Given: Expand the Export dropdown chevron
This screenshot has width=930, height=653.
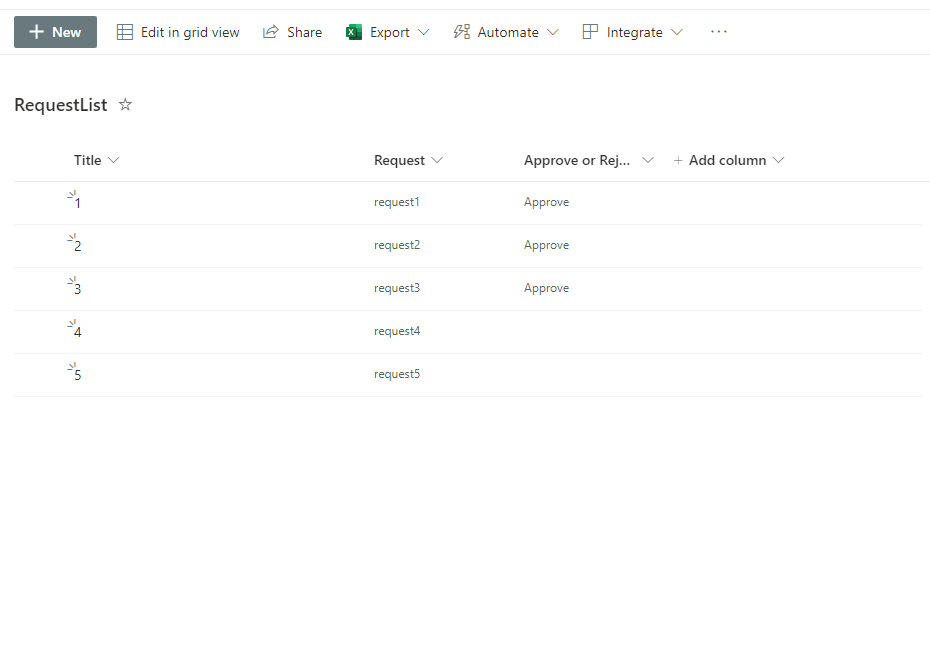Looking at the screenshot, I should (423, 32).
